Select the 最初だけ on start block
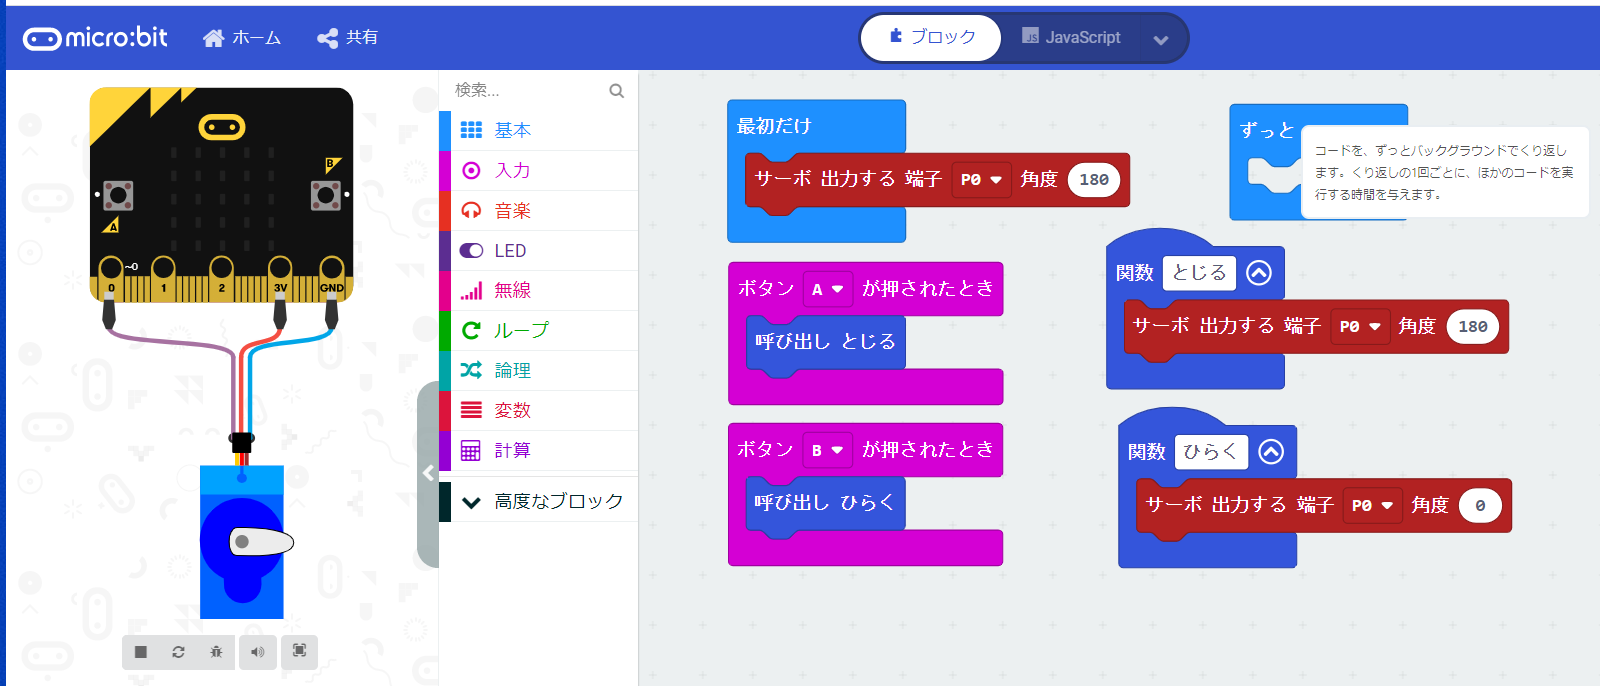1600x686 pixels. click(x=774, y=126)
